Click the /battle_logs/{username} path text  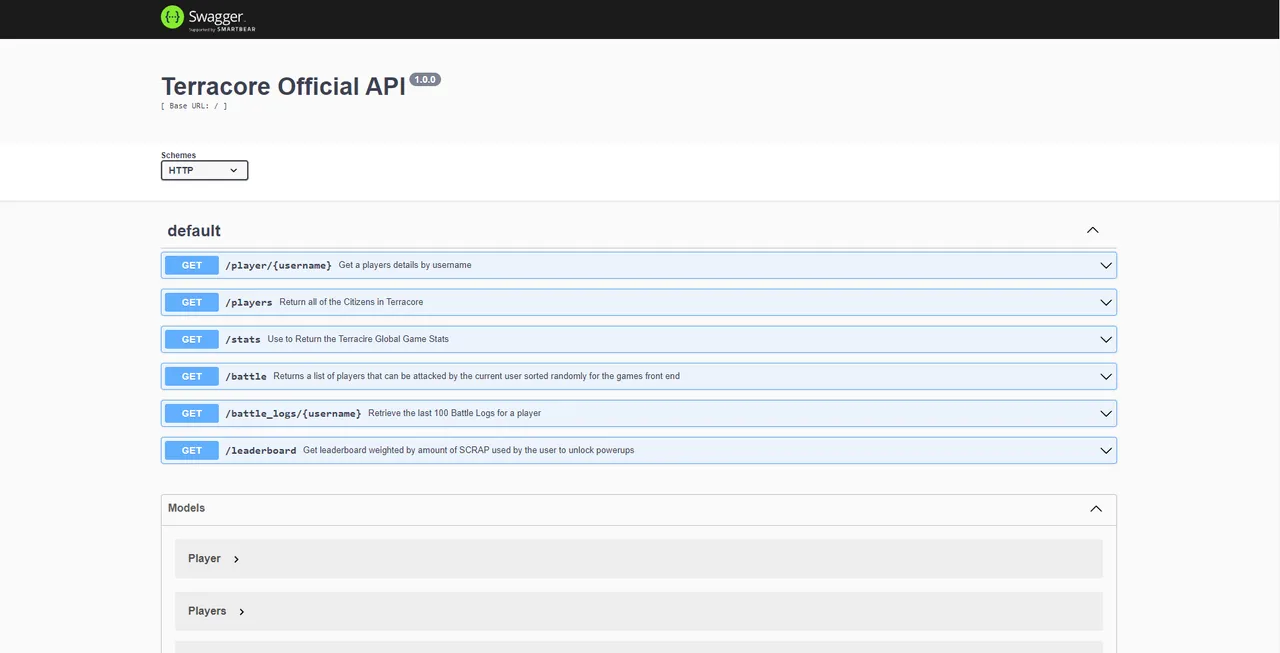293,414
